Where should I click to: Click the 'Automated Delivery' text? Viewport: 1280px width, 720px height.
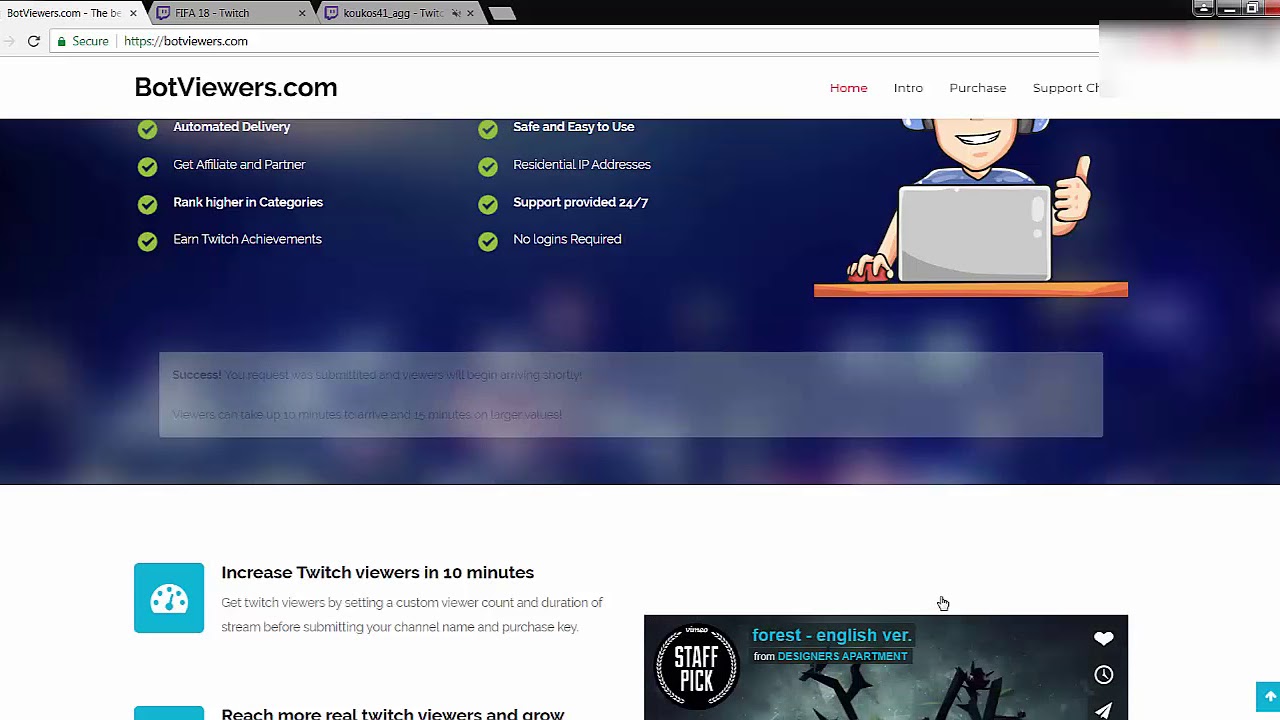(231, 127)
